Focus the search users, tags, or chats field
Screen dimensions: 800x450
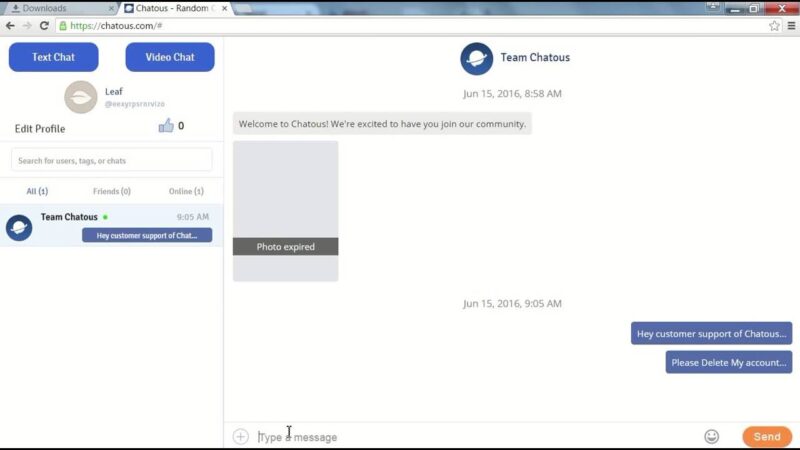tap(112, 160)
